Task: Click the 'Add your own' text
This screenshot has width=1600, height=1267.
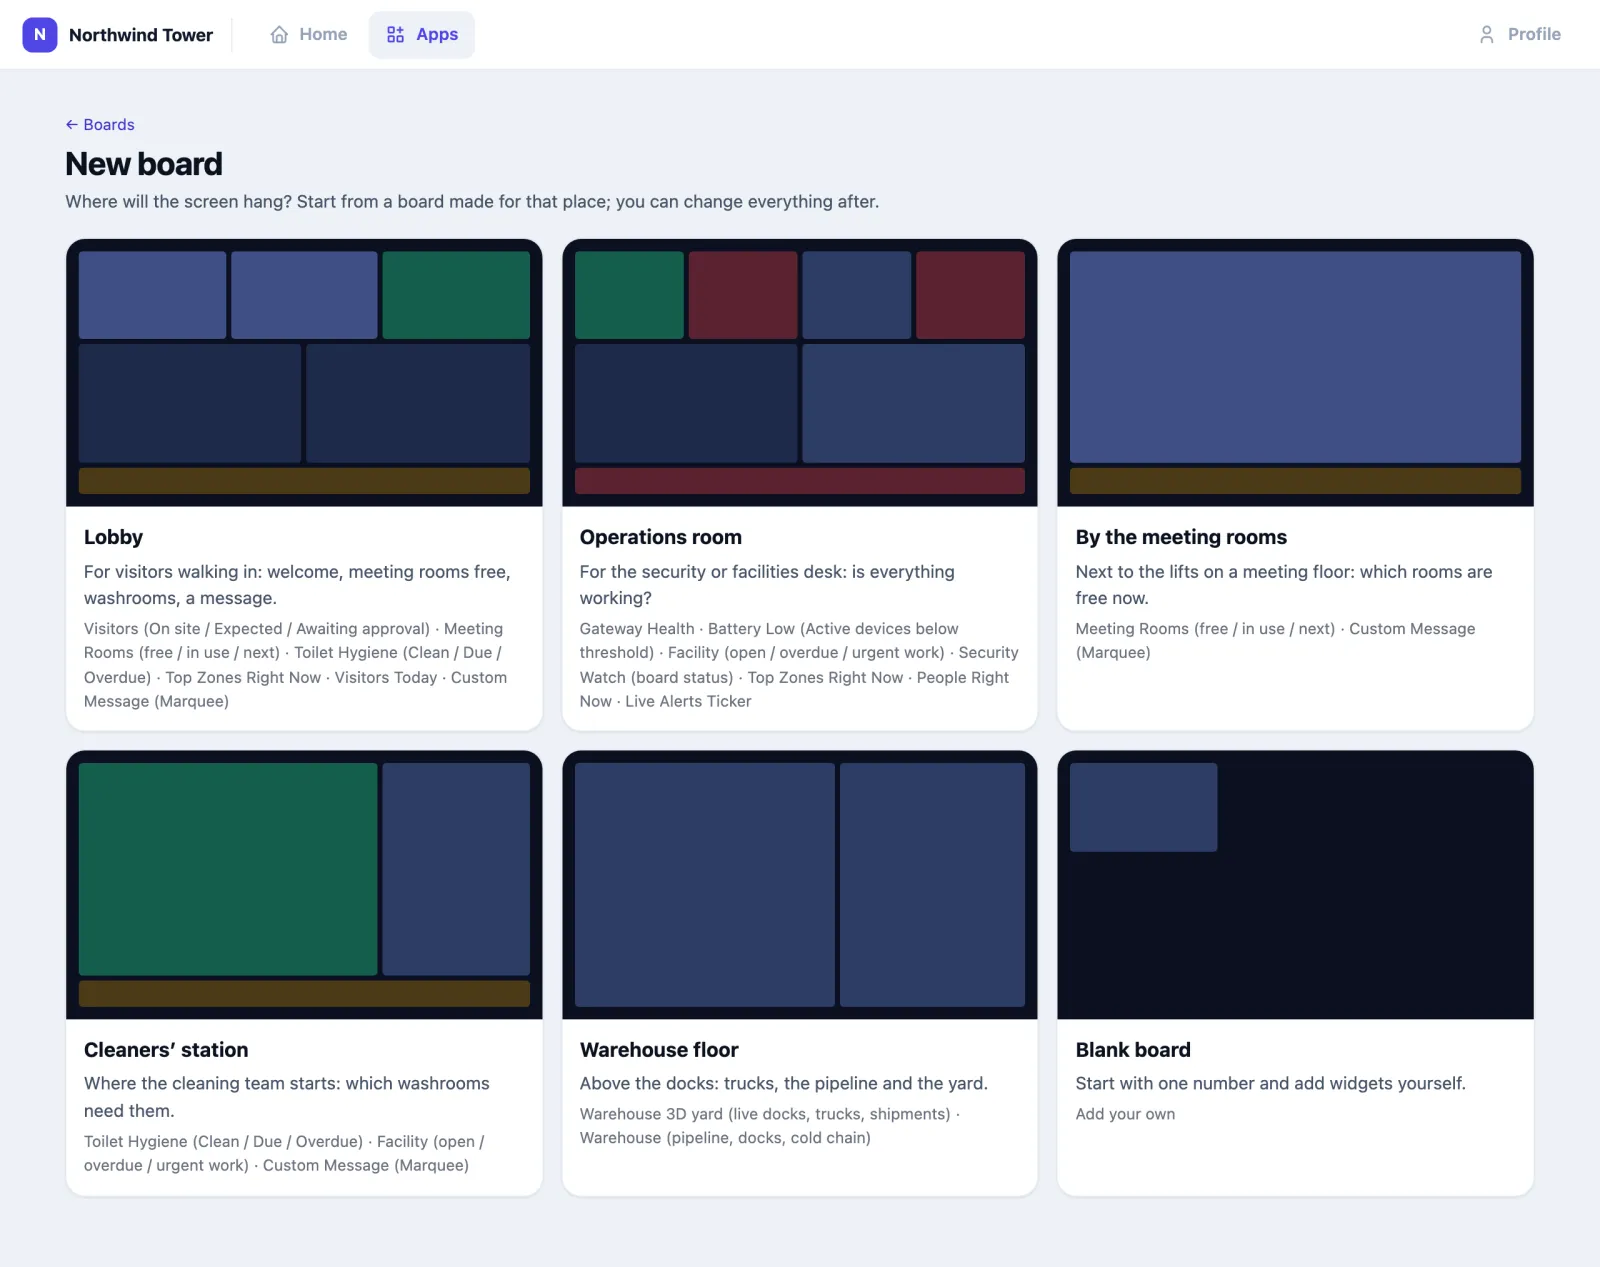Action: click(1125, 1114)
